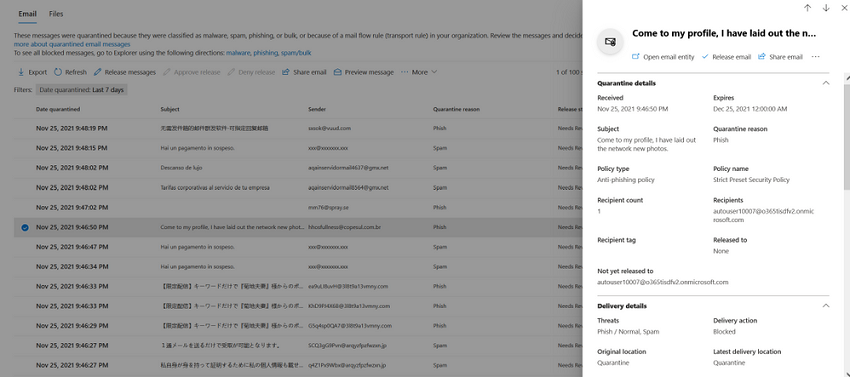Open link about quarantined email messages
Viewport: 850px width, 377px height.
tap(72, 44)
